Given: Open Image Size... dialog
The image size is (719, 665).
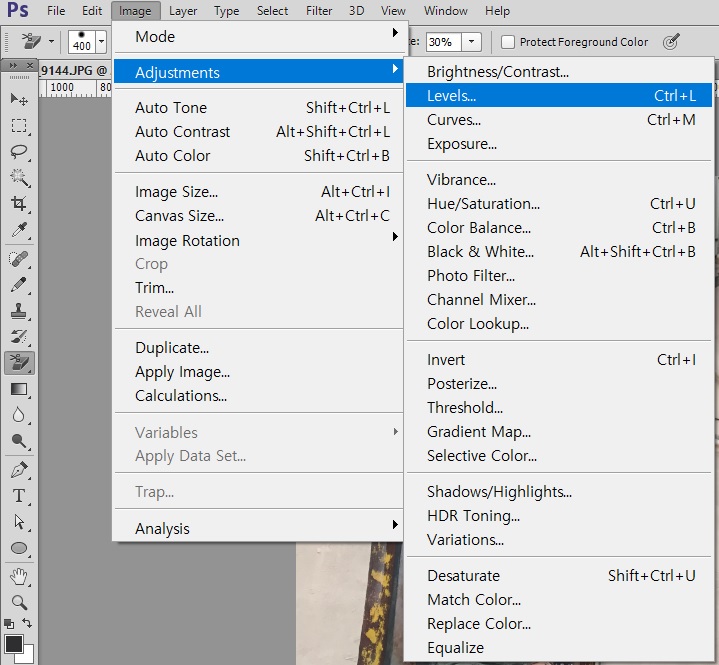Looking at the screenshot, I should (x=259, y=192).
